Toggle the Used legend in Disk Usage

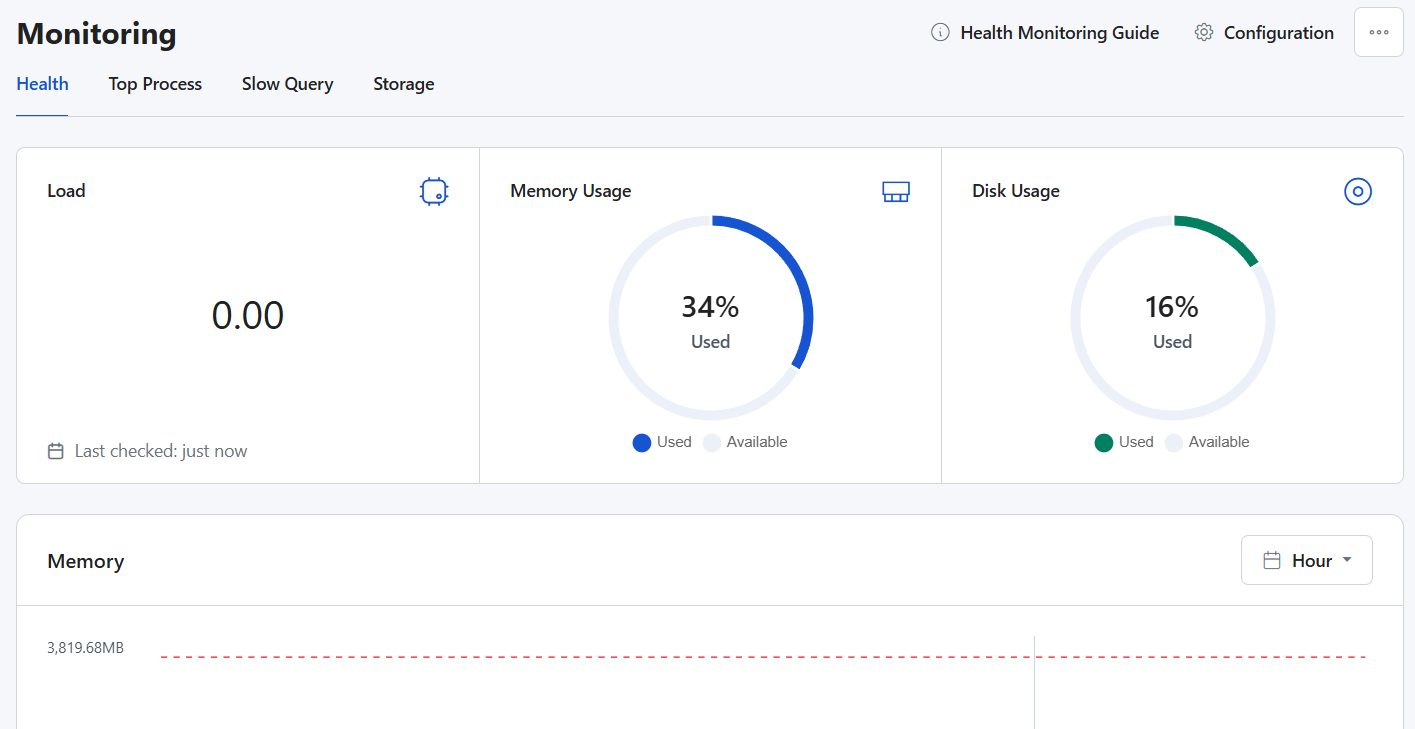(1124, 442)
